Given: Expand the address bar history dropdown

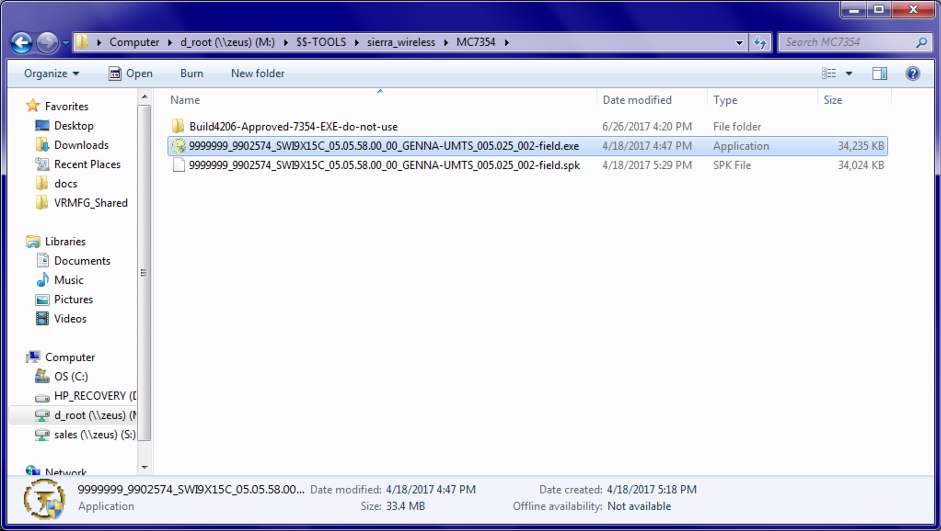Looking at the screenshot, I should tap(739, 43).
